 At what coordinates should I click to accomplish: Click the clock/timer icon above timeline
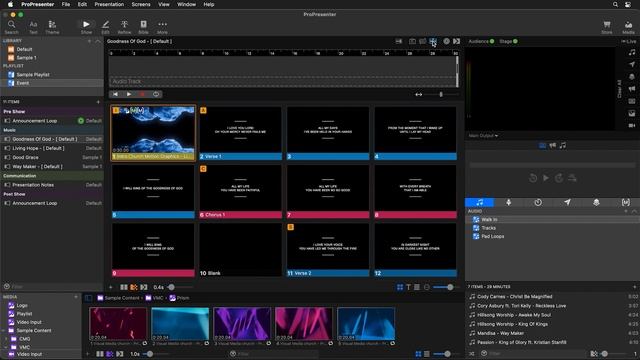point(447,41)
